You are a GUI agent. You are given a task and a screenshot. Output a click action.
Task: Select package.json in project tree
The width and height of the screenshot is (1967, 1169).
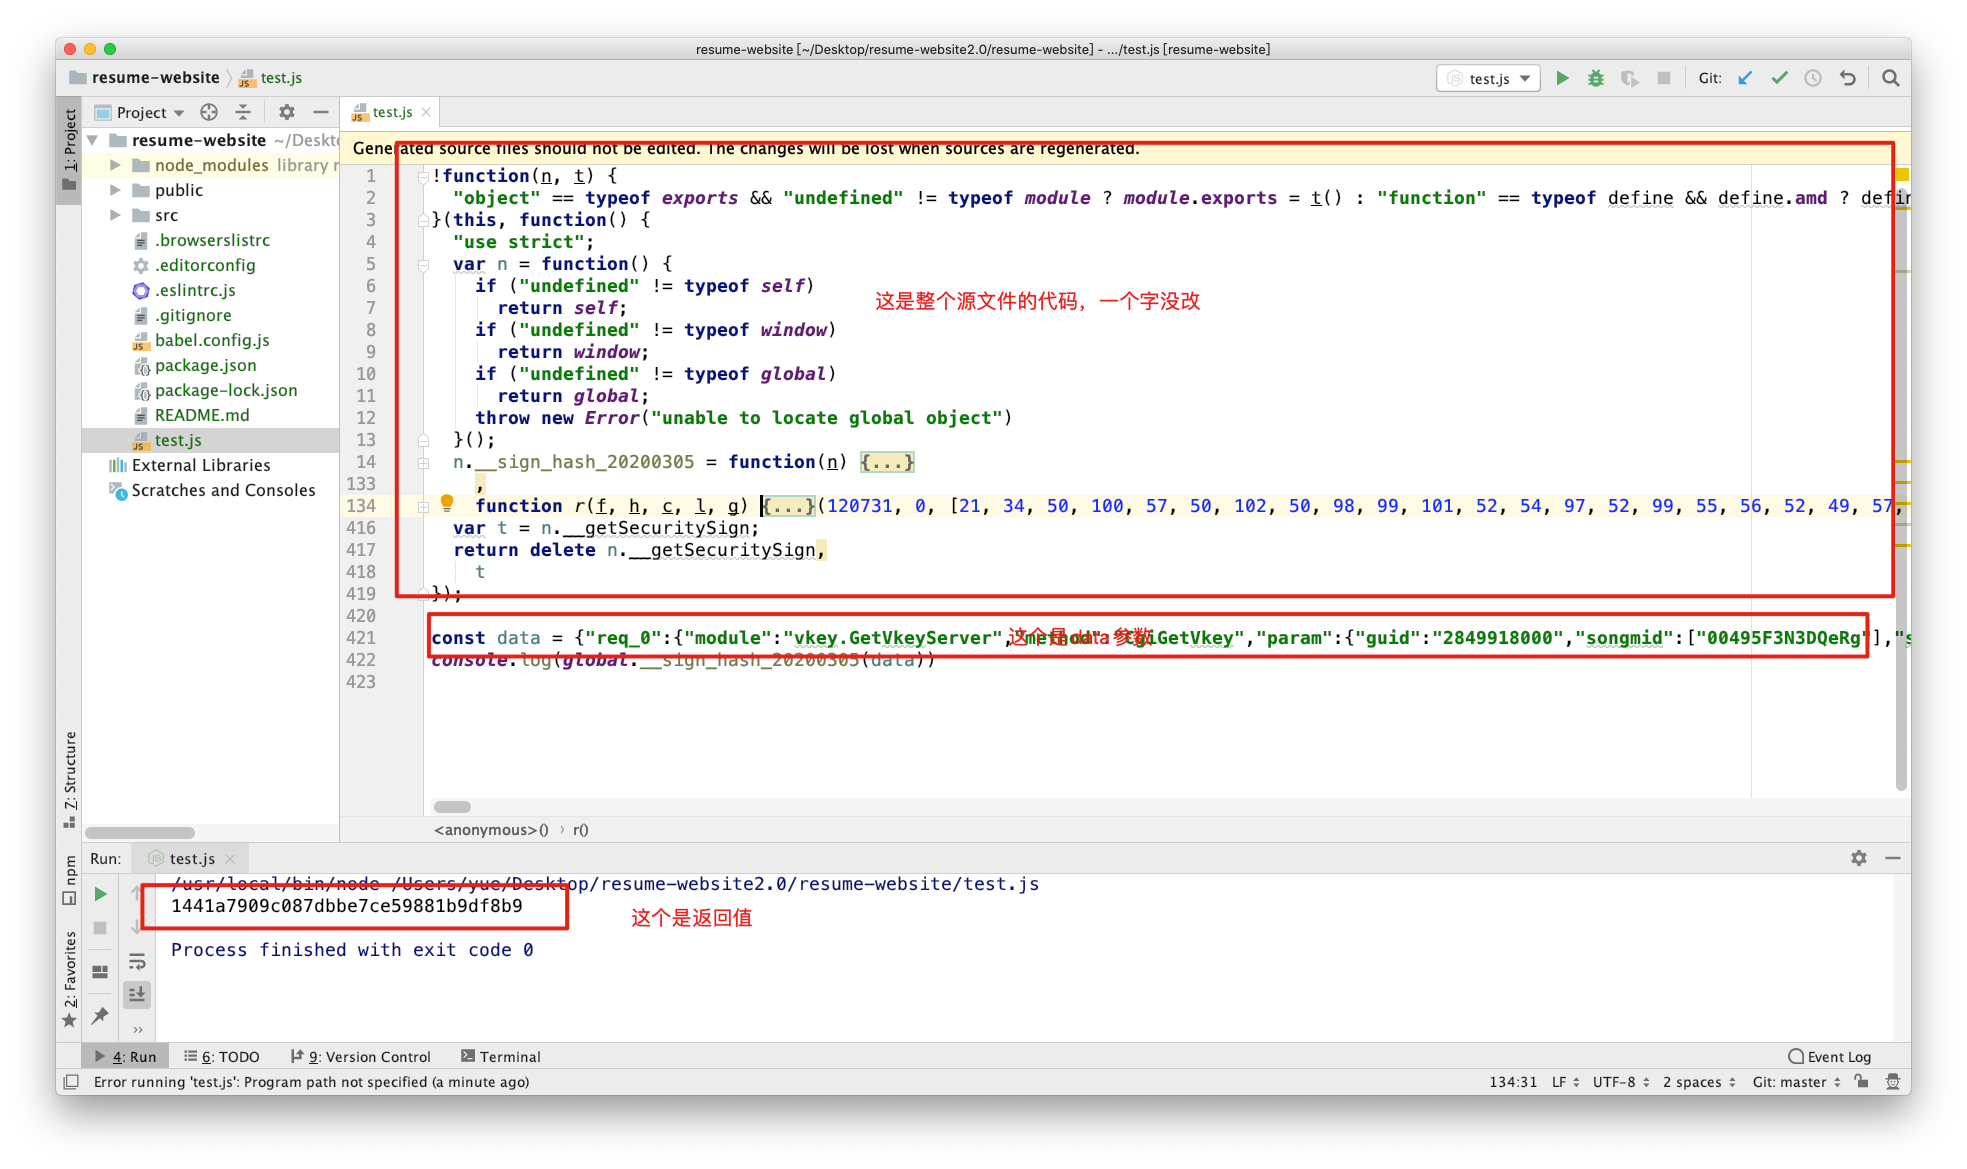pos(205,365)
